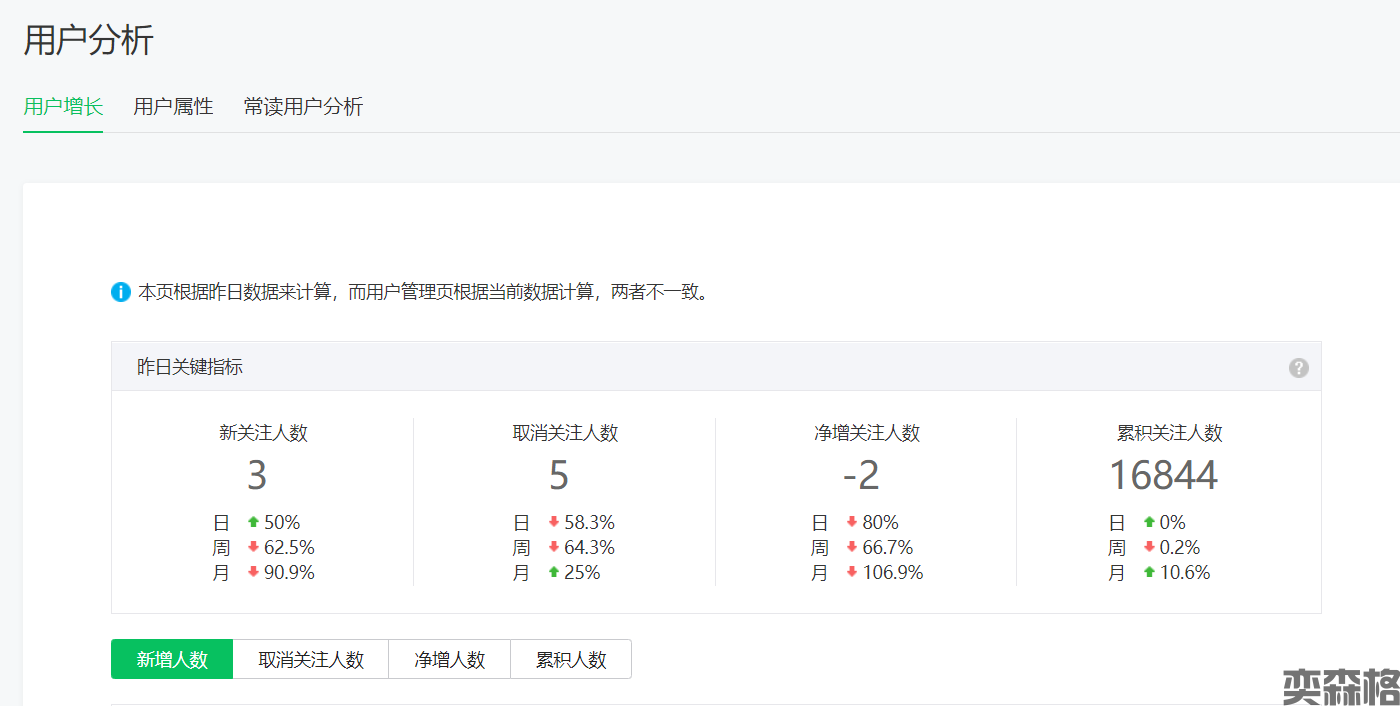View the 累积人数 chart
Image resolution: width=1400 pixels, height=706 pixels.
tap(571, 660)
